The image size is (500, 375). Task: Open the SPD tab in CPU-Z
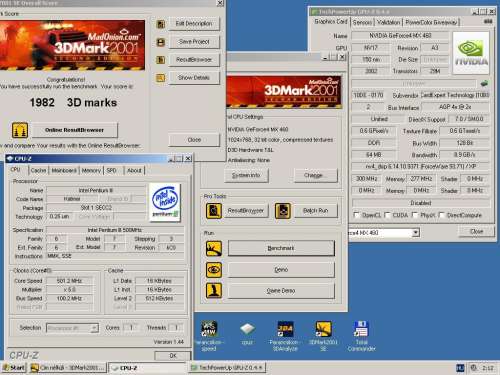click(111, 170)
